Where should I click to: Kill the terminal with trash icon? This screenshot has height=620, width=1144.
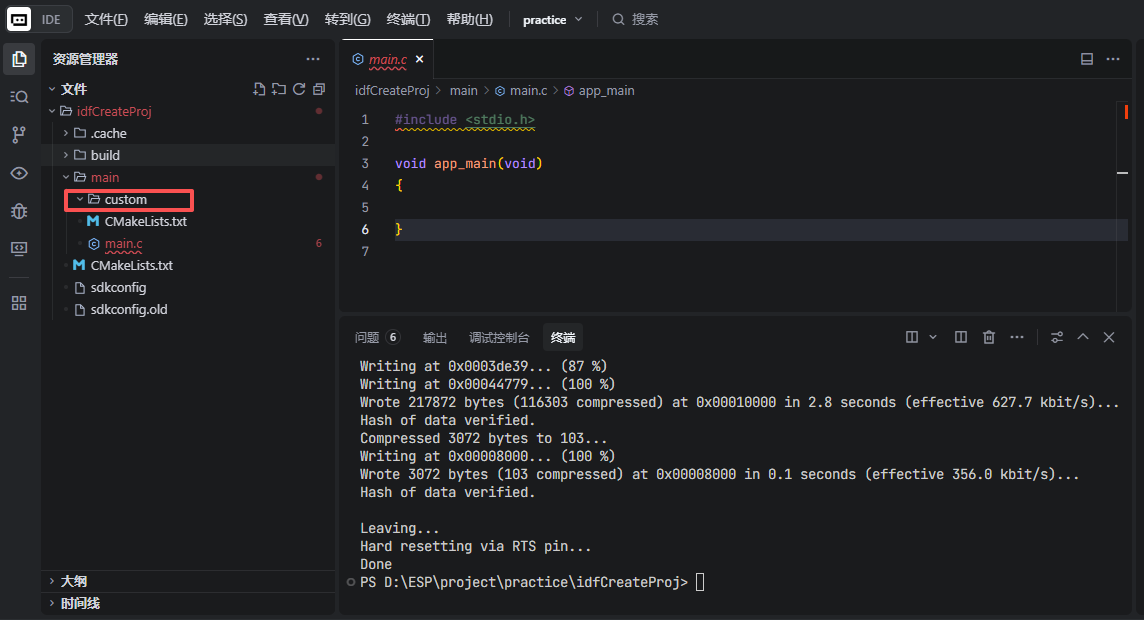(x=989, y=337)
